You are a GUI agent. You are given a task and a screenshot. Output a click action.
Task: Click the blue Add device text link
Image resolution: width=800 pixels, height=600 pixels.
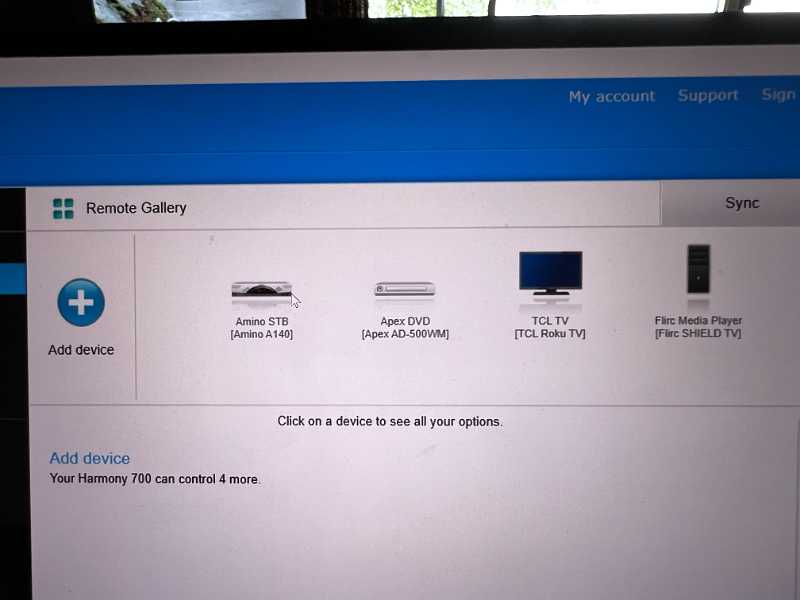(x=90, y=458)
